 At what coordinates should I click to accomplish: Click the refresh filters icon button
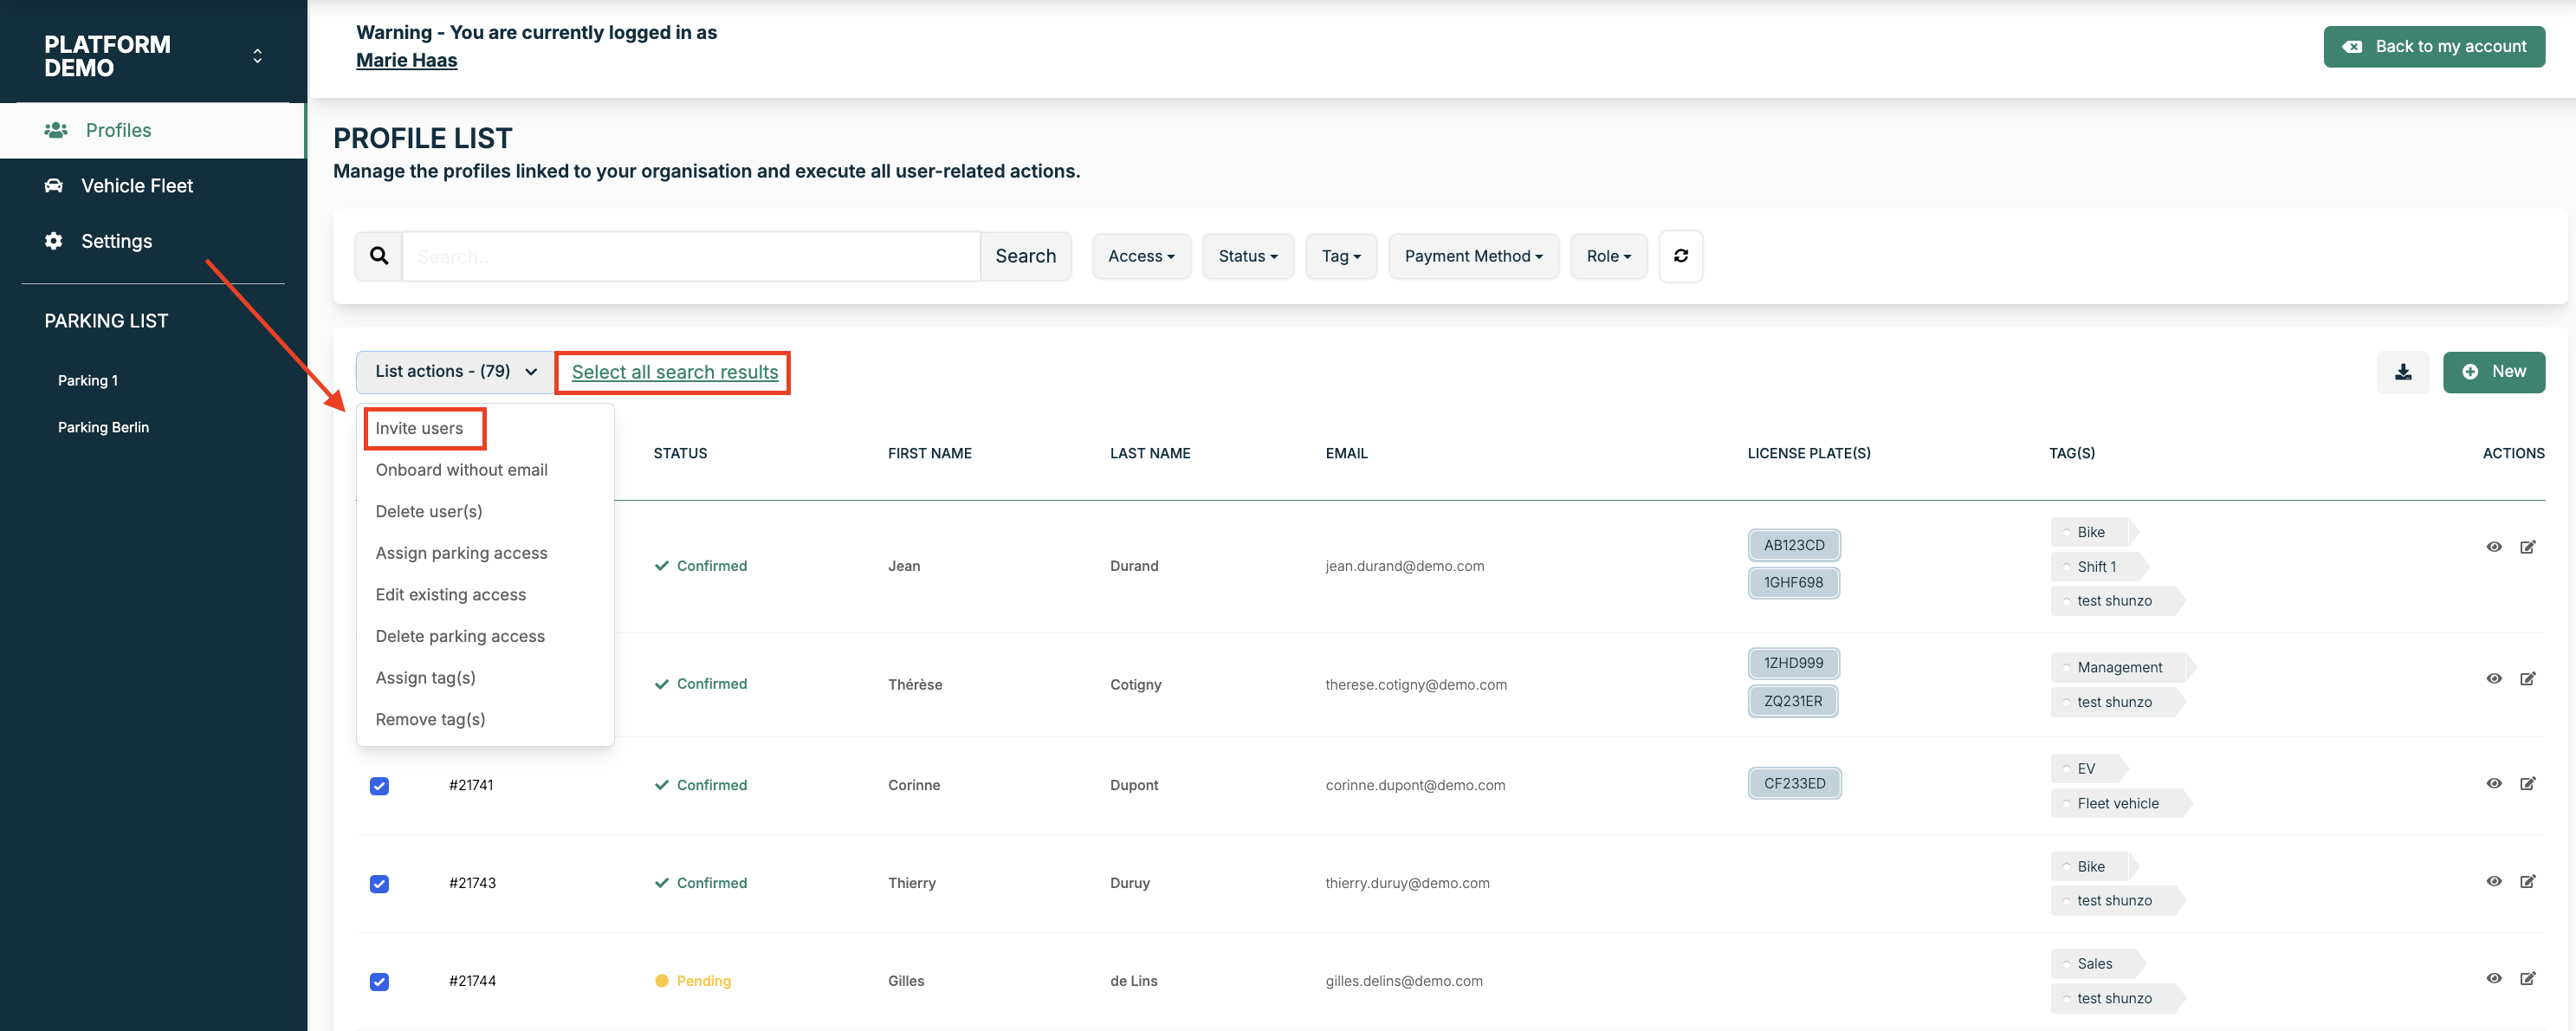1680,256
